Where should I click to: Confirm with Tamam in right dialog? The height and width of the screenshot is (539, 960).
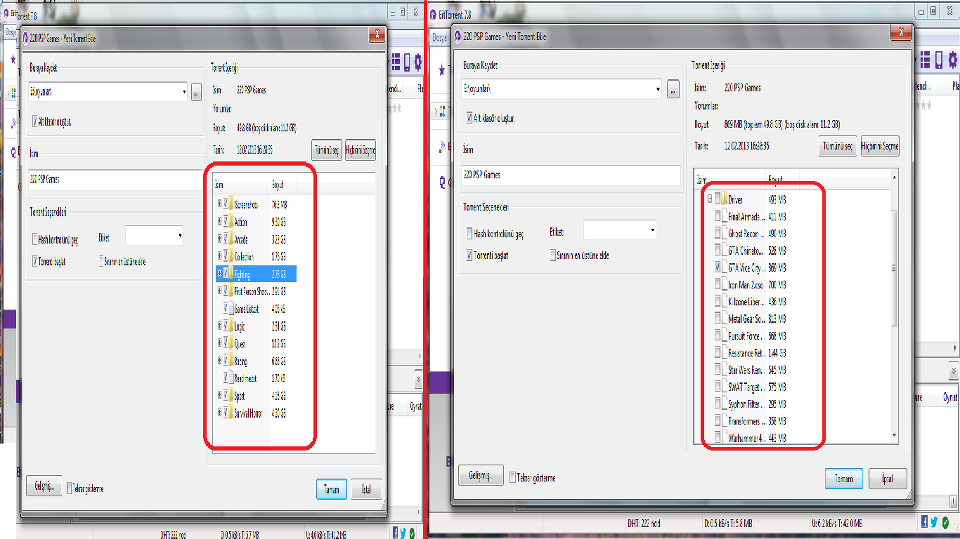844,478
